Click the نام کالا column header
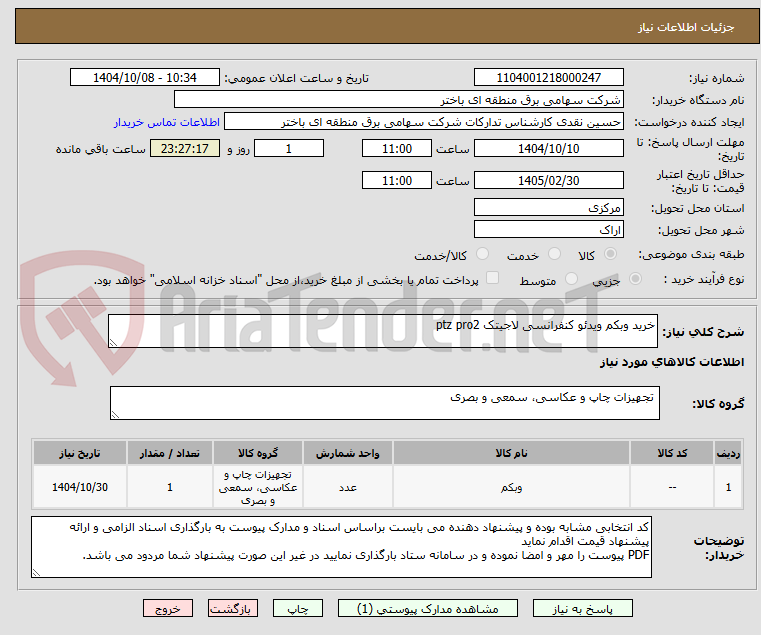The height and width of the screenshot is (635, 761). tap(512, 453)
